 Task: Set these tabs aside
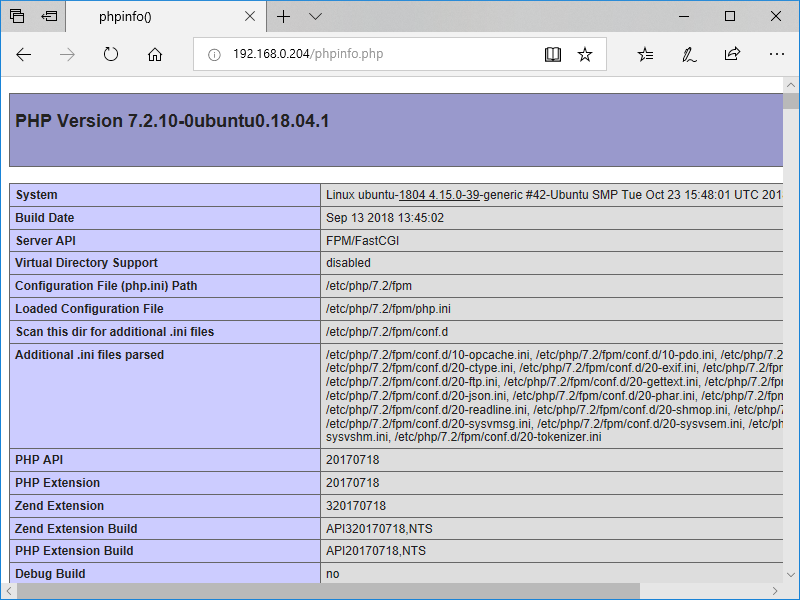(x=49, y=16)
